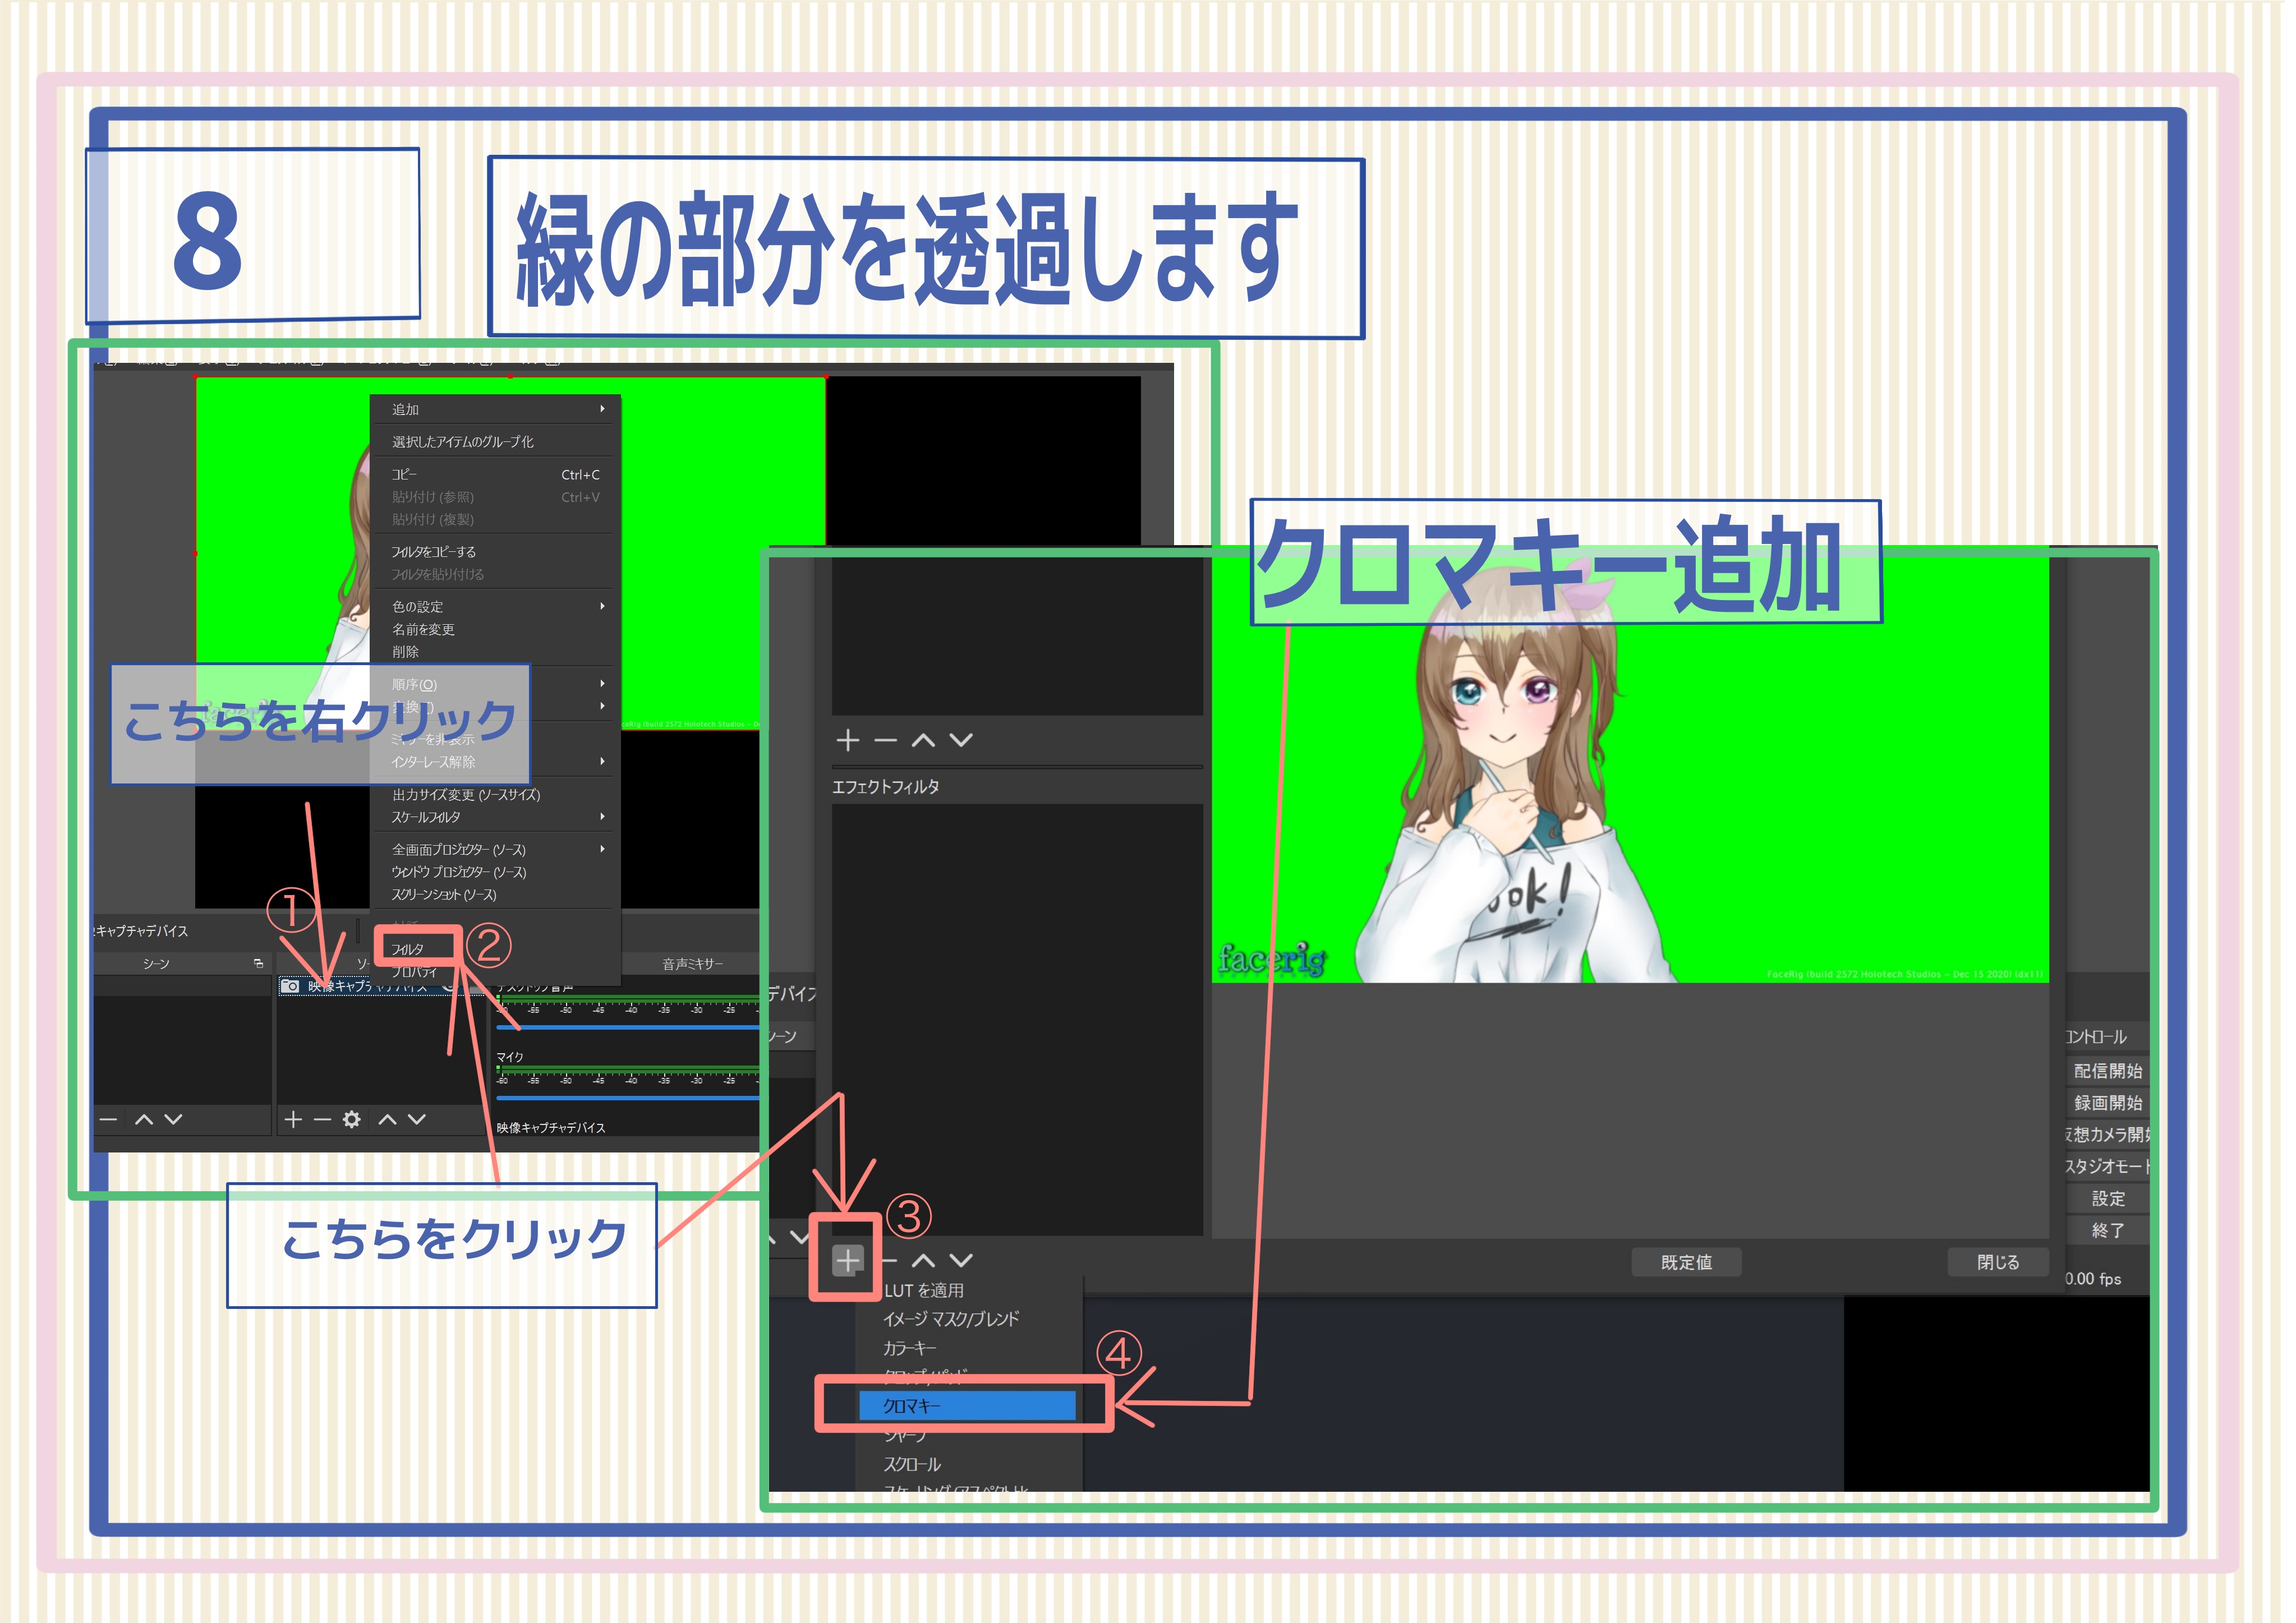Click the undock icon on the シーン panel header
Image resolution: width=2296 pixels, height=1623 pixels.
tap(258, 964)
